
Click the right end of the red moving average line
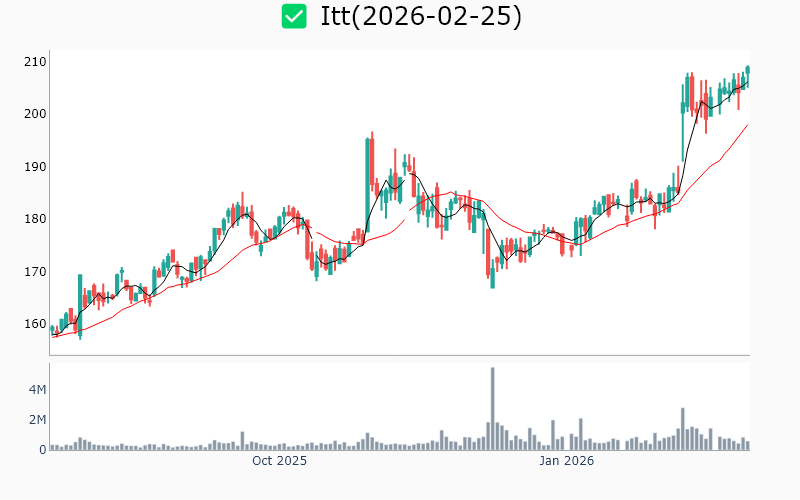click(x=747, y=125)
